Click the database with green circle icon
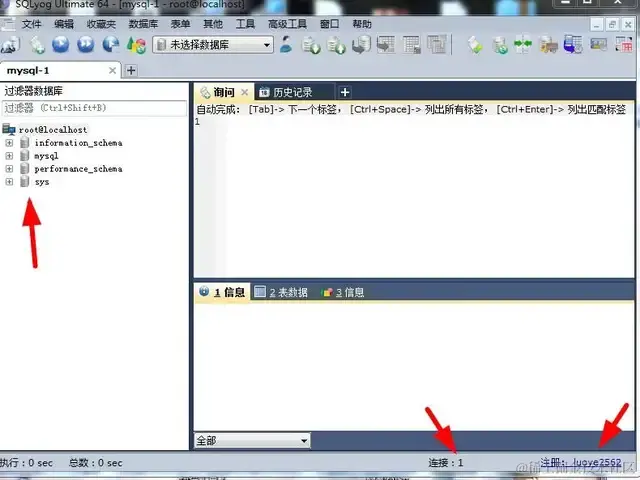This screenshot has width=640, height=480. click(x=500, y=45)
